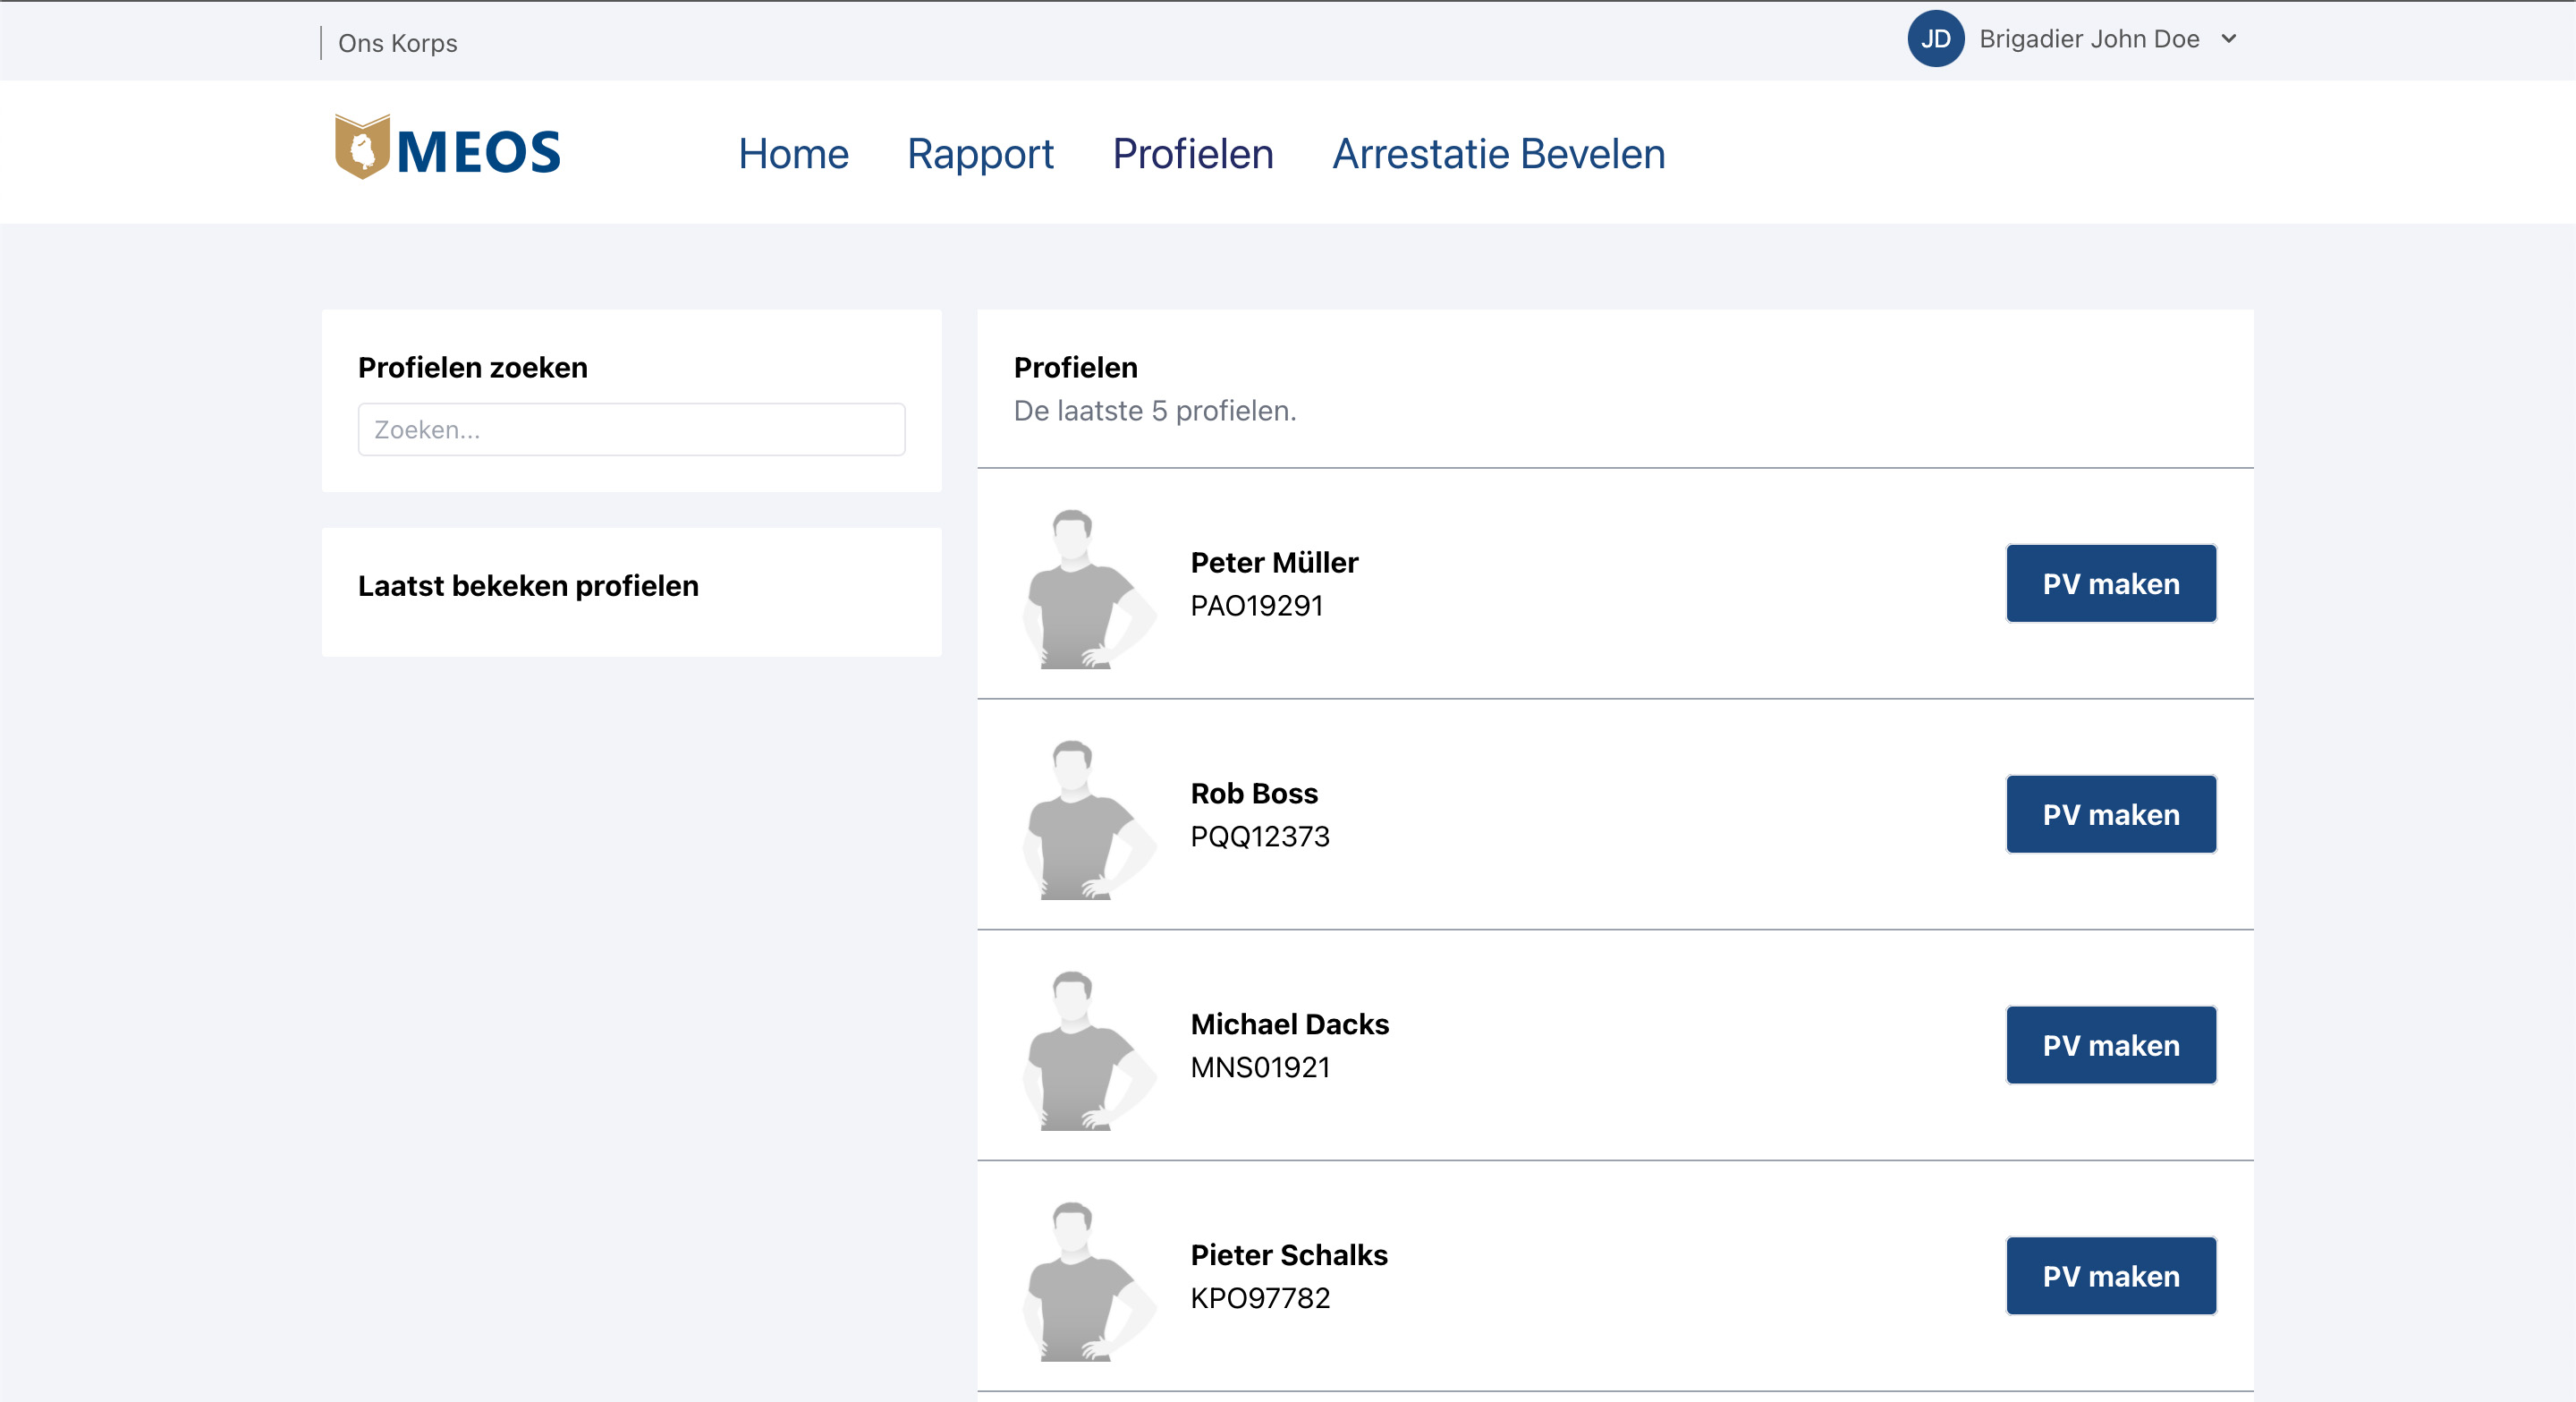This screenshot has width=2576, height=1402.
Task: Create PV for Pieter Schalks
Action: tap(2110, 1276)
